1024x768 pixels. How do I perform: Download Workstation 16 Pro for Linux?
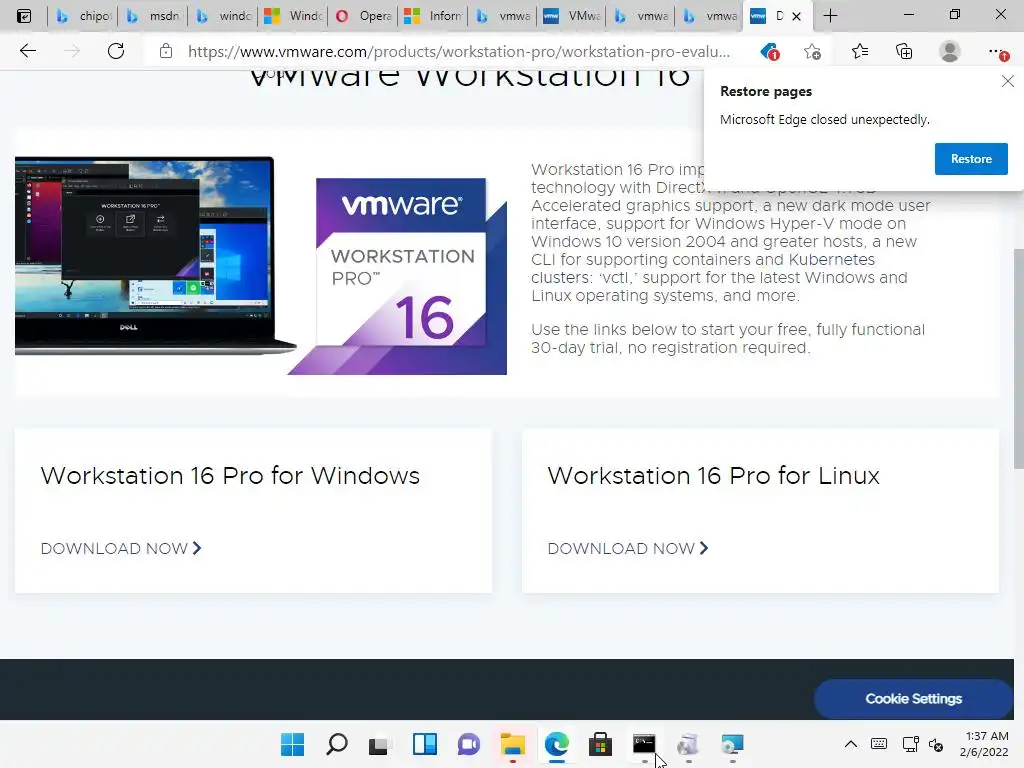628,549
